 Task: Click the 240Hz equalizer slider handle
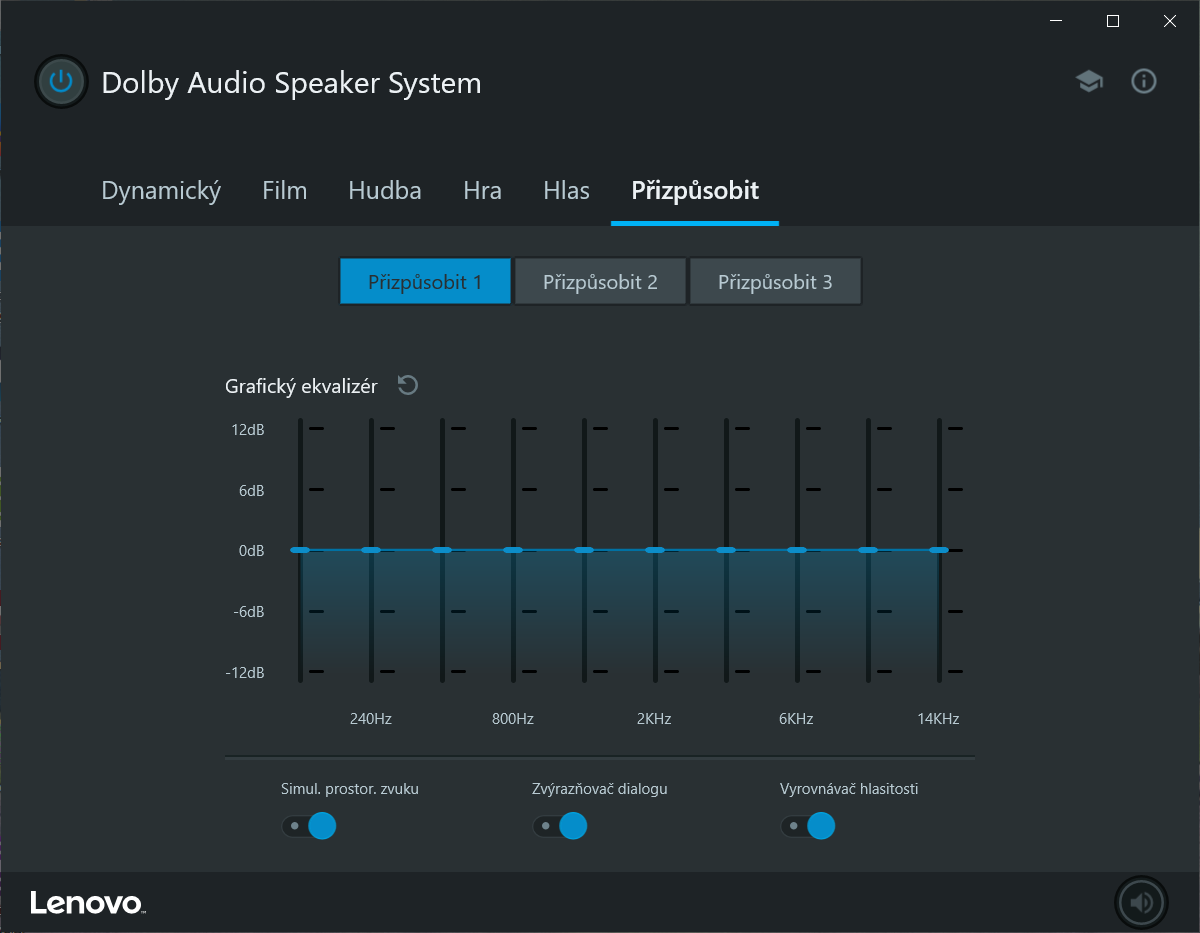tap(371, 550)
